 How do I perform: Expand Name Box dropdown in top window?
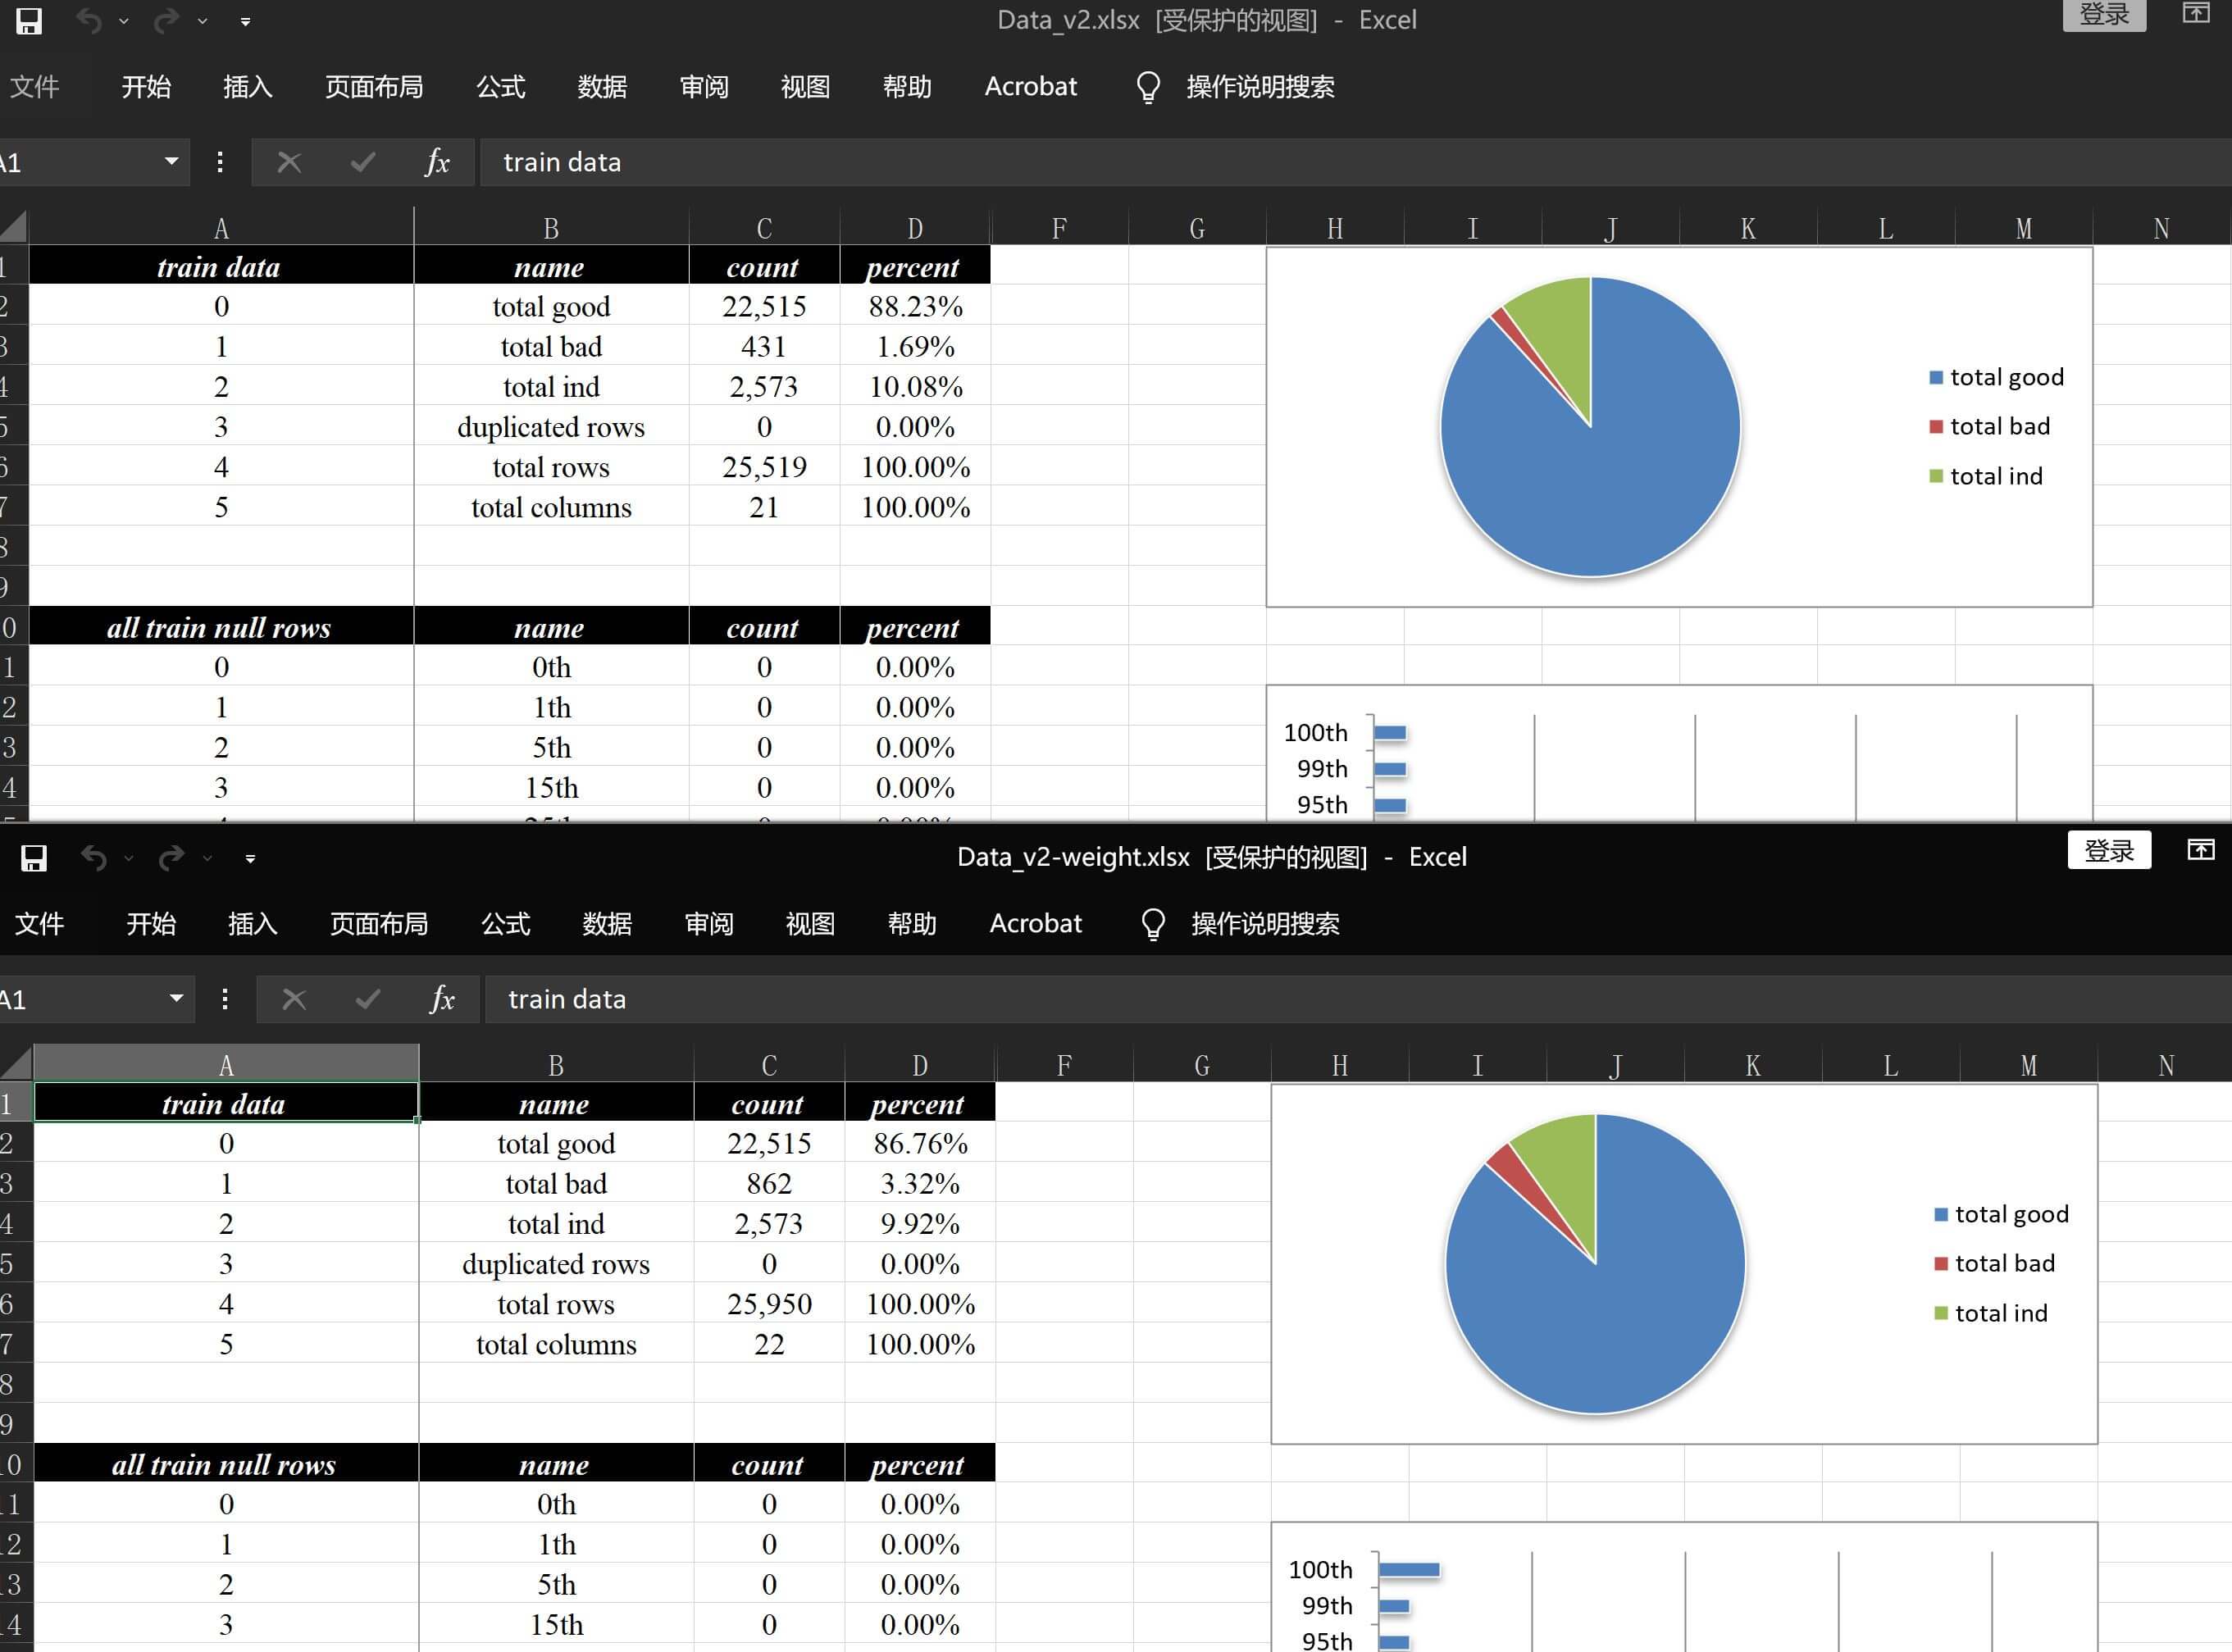coord(171,161)
